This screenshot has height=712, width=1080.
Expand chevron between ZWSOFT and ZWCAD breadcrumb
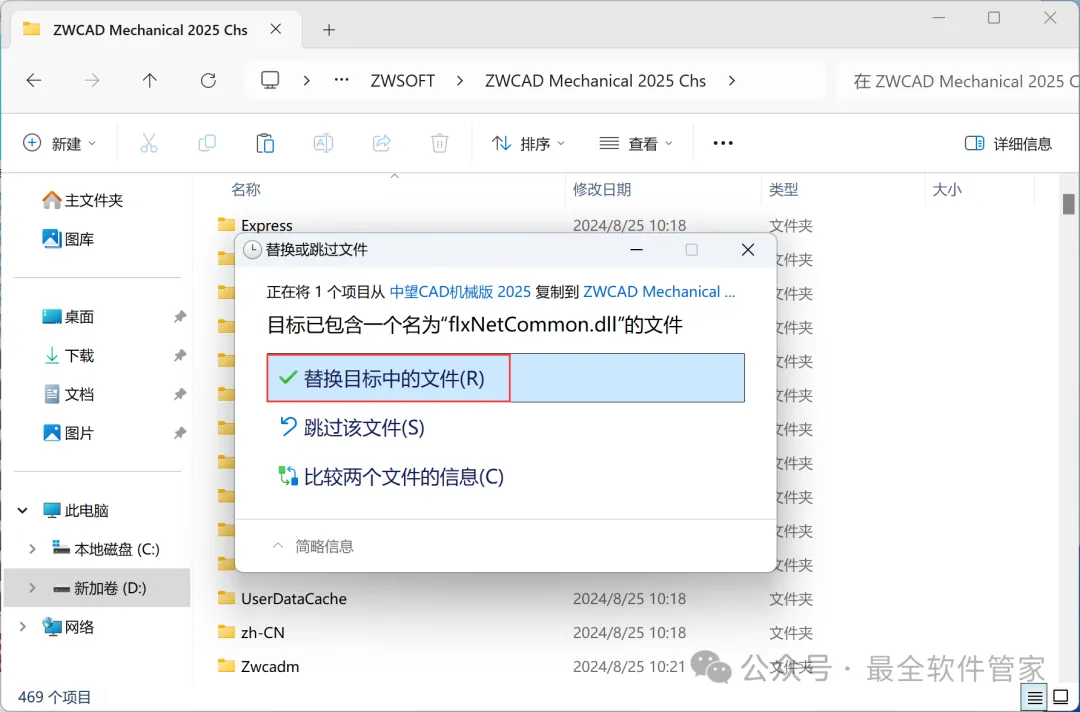[x=460, y=81]
